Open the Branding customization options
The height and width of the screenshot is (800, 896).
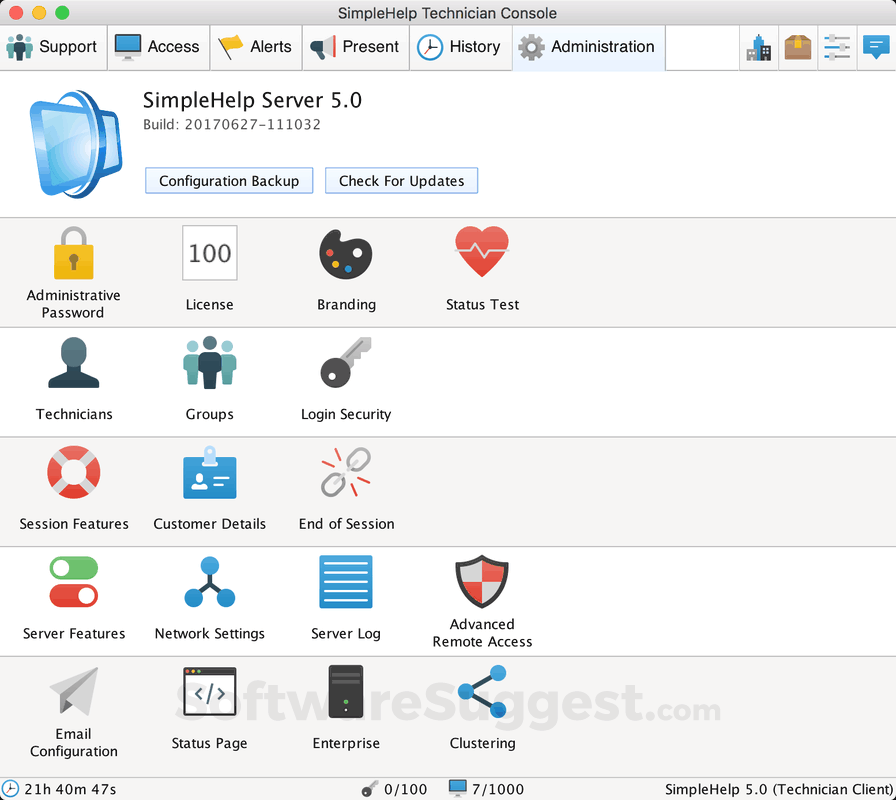tap(346, 265)
